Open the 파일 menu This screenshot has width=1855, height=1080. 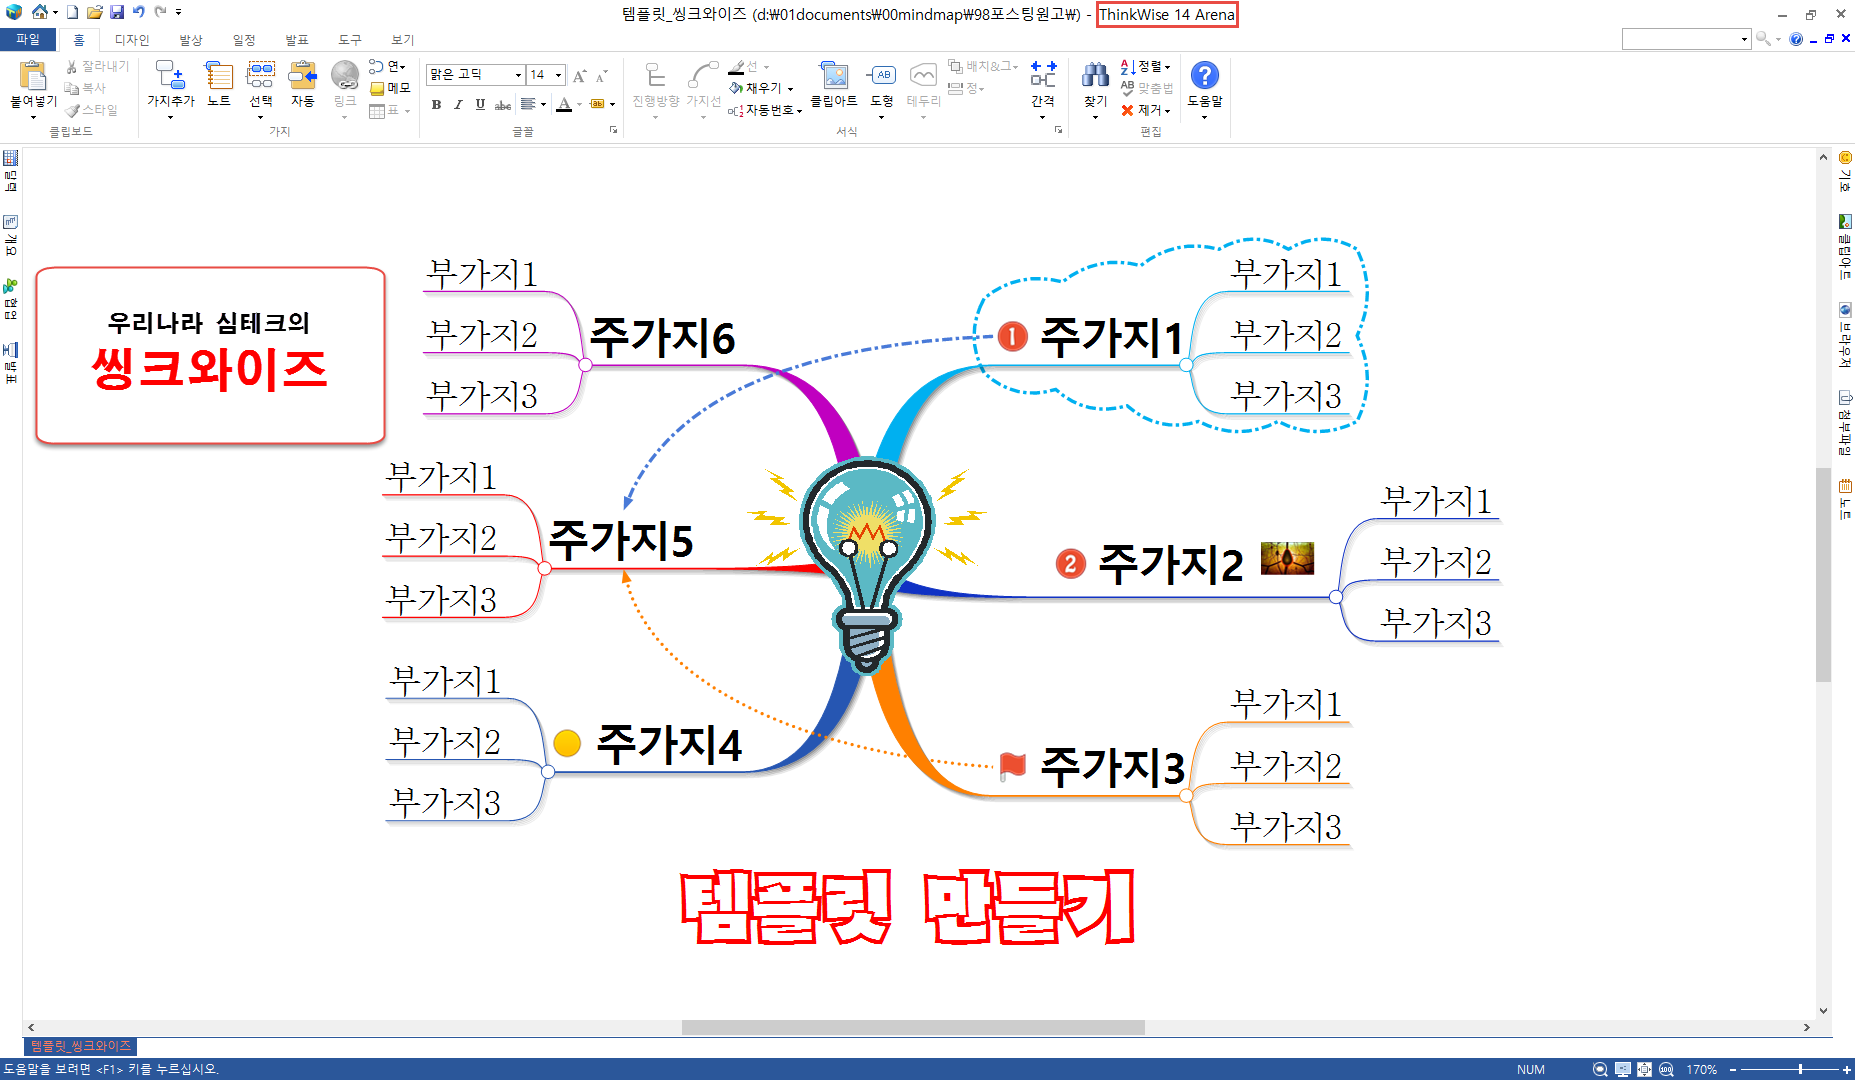28,40
